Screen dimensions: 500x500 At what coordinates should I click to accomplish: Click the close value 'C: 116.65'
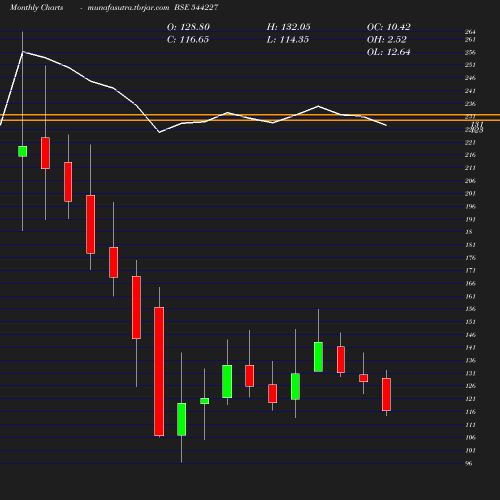pos(188,40)
